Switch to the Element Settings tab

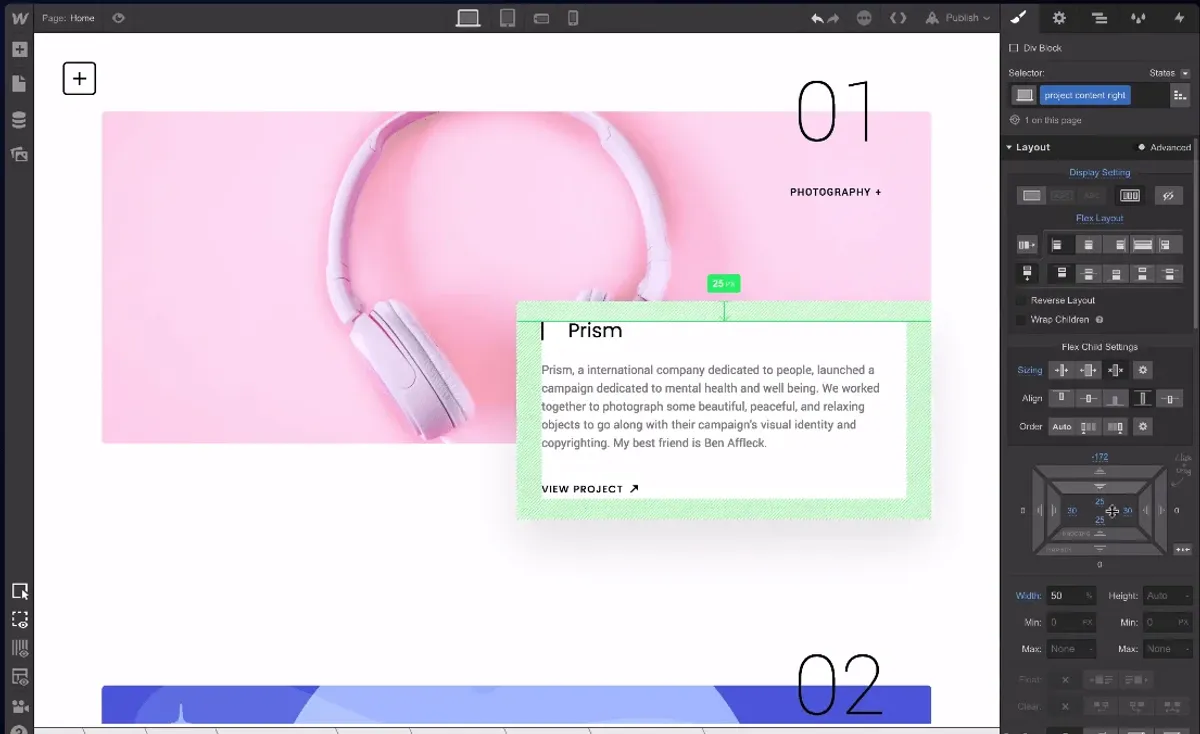point(1059,17)
